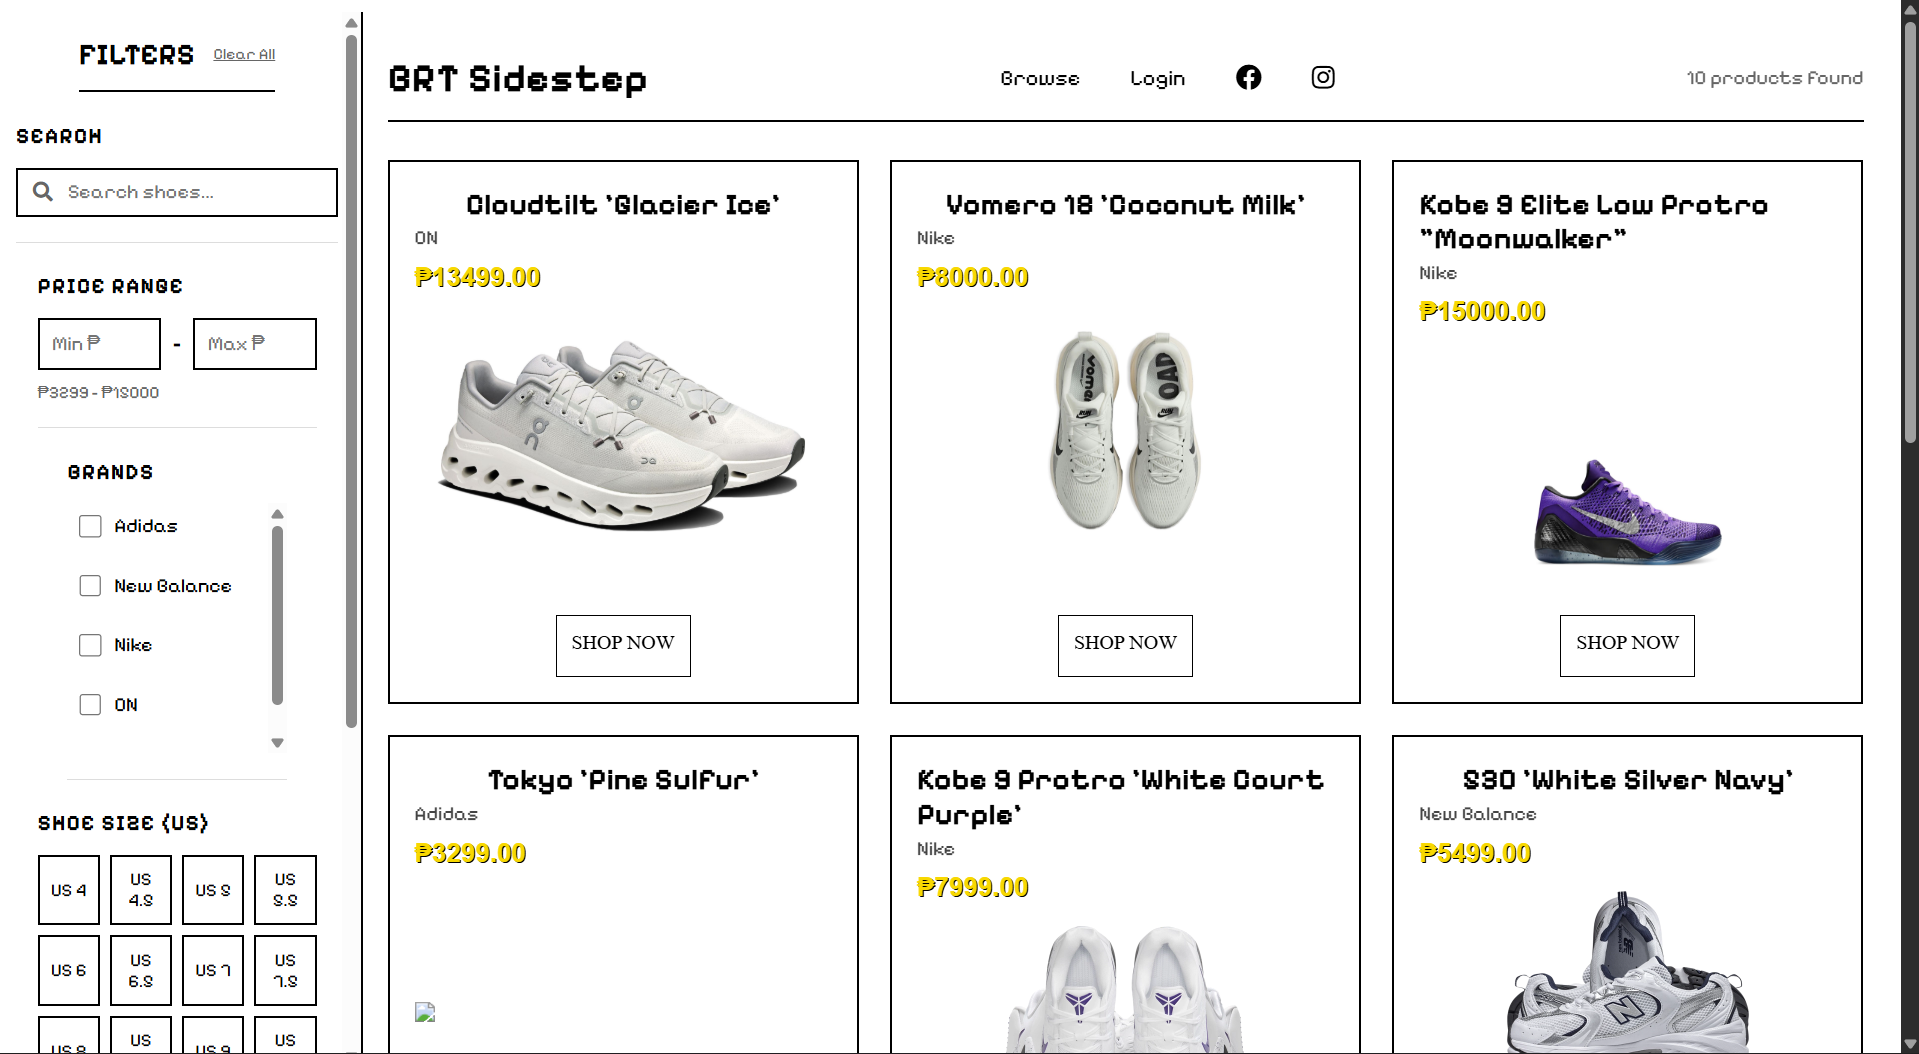Click the Min price input field
This screenshot has height=1054, width=1919.
coord(98,343)
